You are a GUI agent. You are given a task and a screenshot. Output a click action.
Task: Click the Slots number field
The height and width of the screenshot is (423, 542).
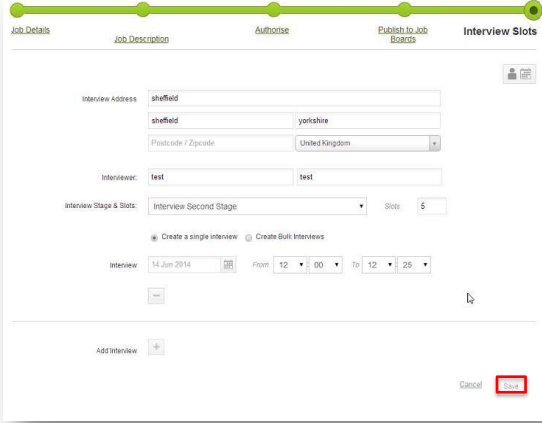click(432, 206)
